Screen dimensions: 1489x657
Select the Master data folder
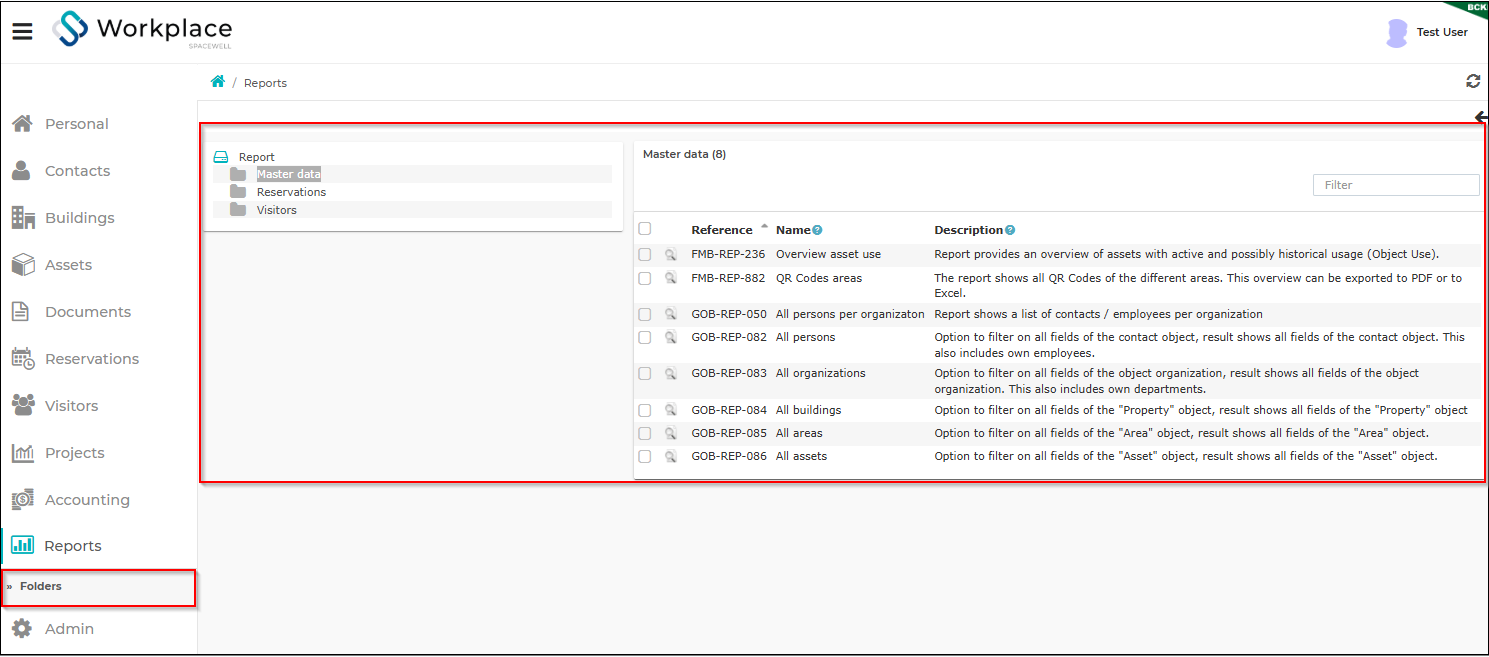[x=289, y=174]
